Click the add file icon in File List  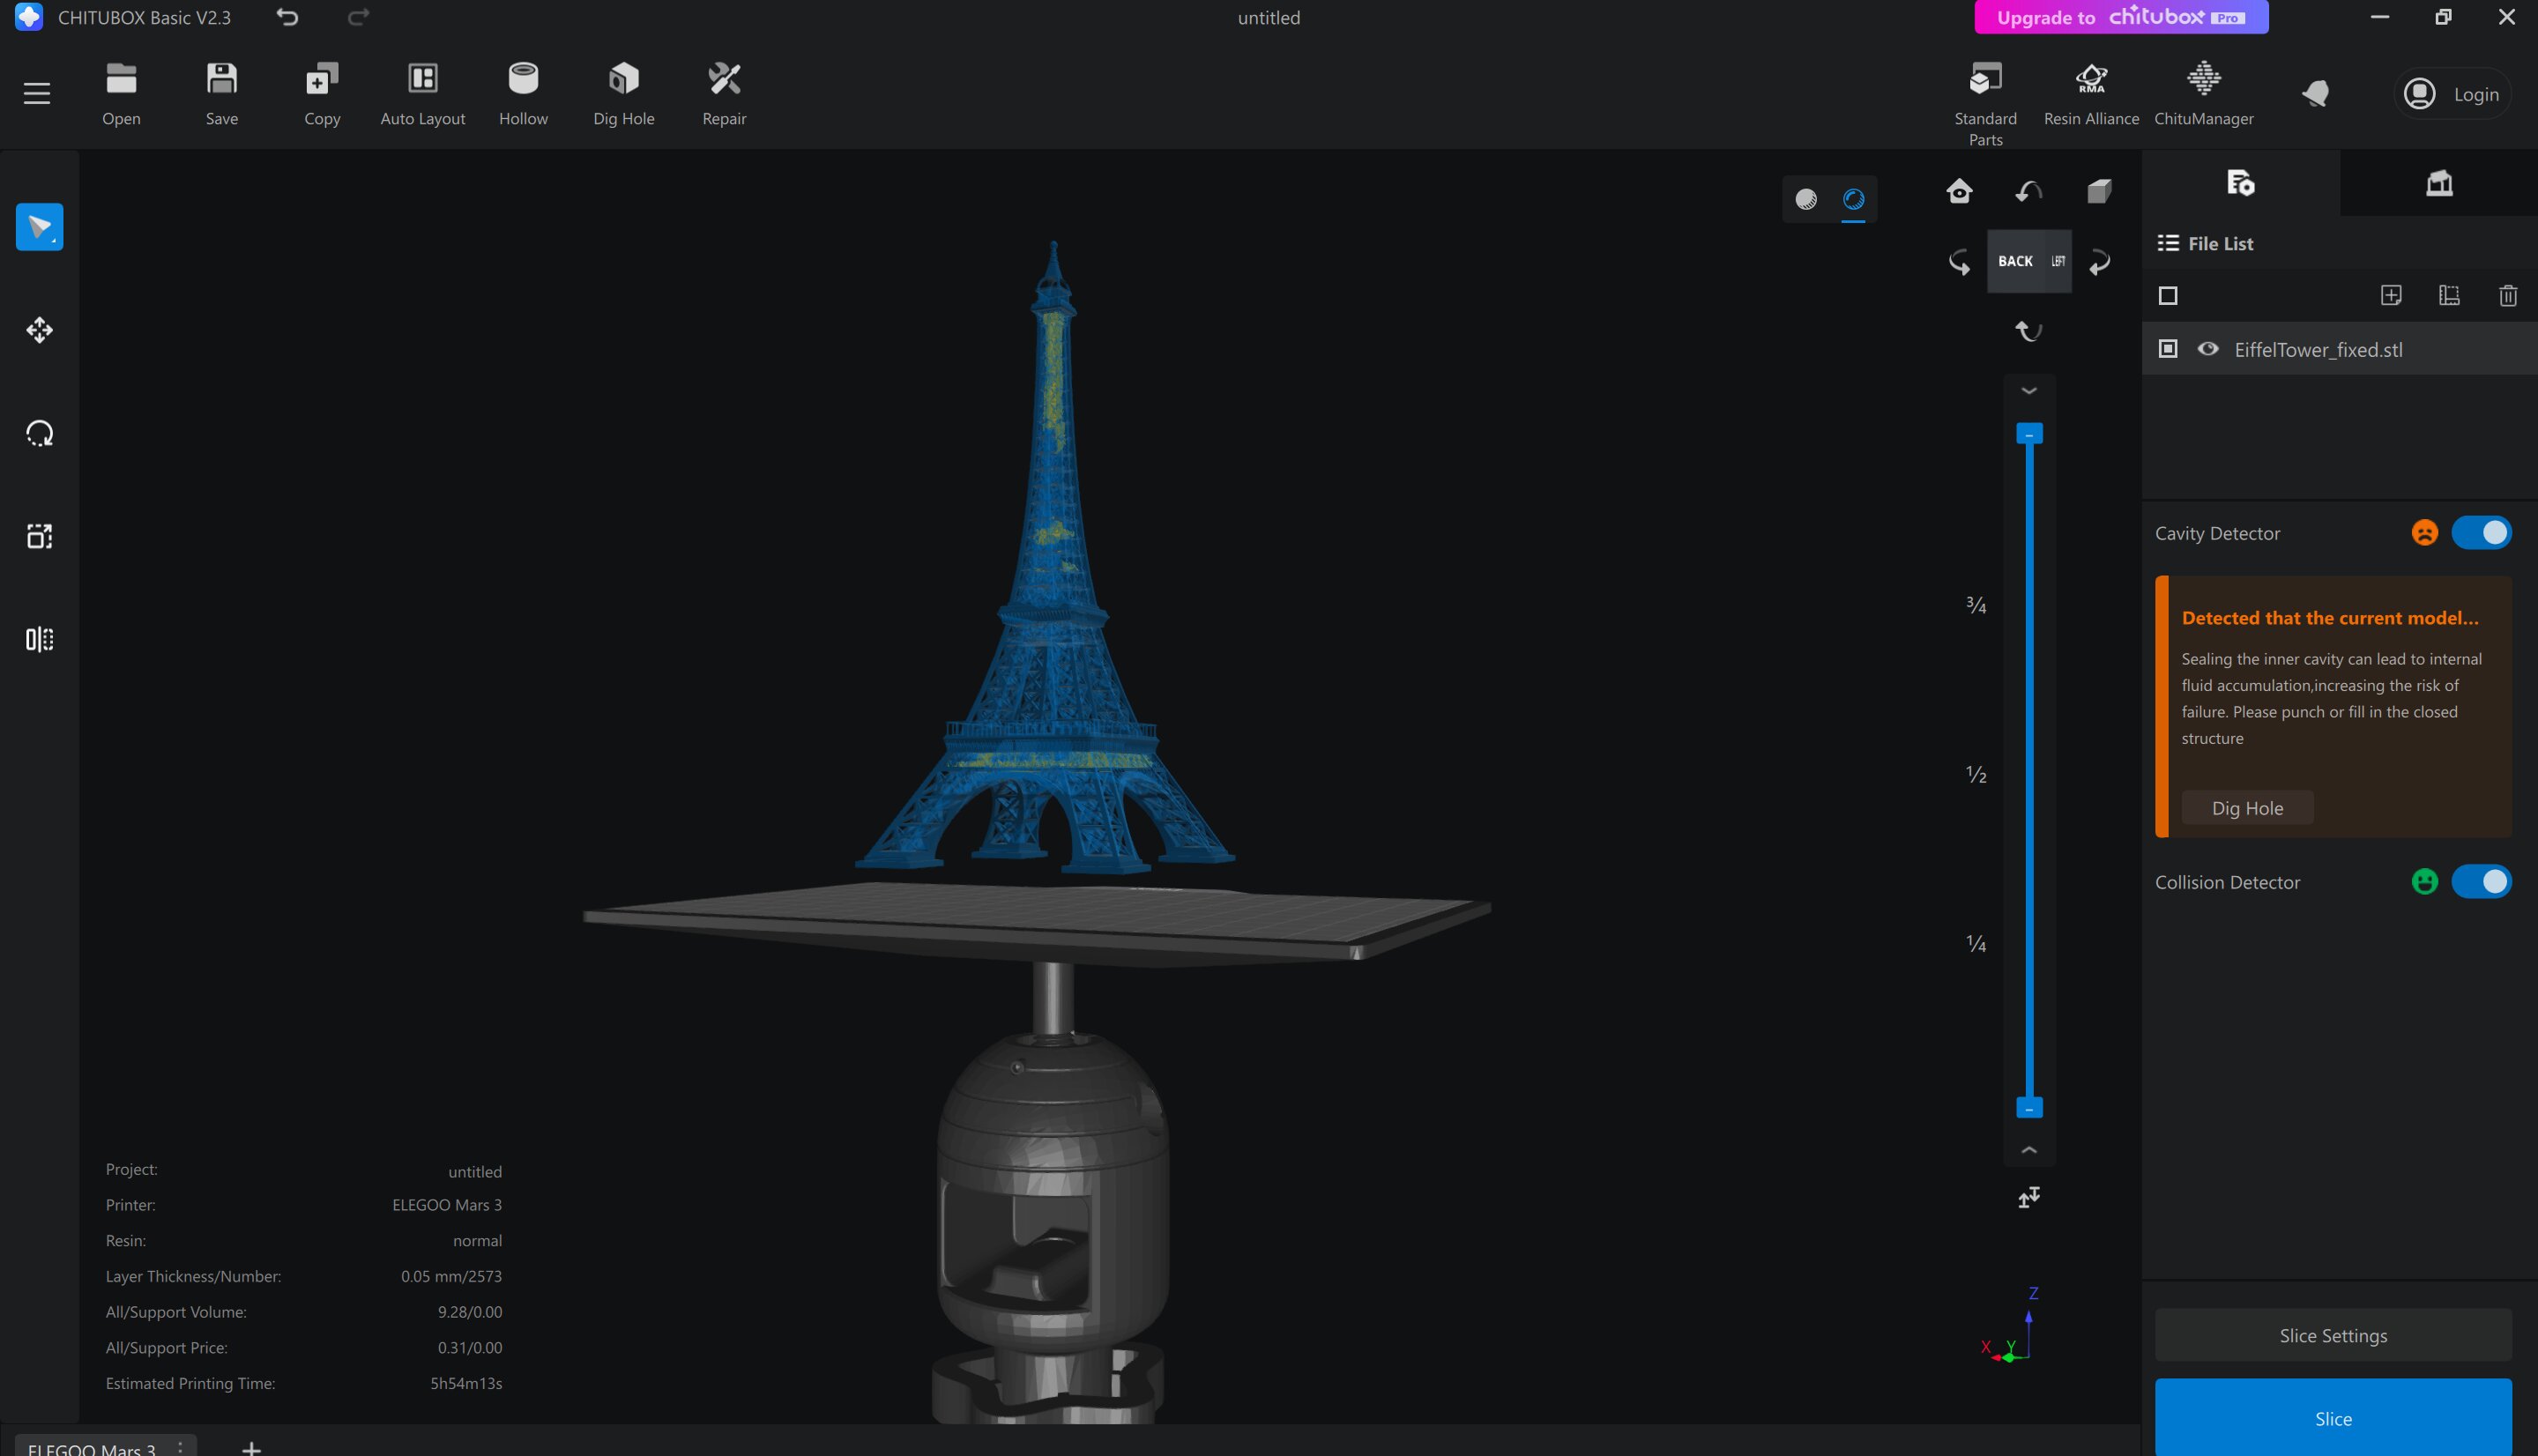tap(2390, 295)
